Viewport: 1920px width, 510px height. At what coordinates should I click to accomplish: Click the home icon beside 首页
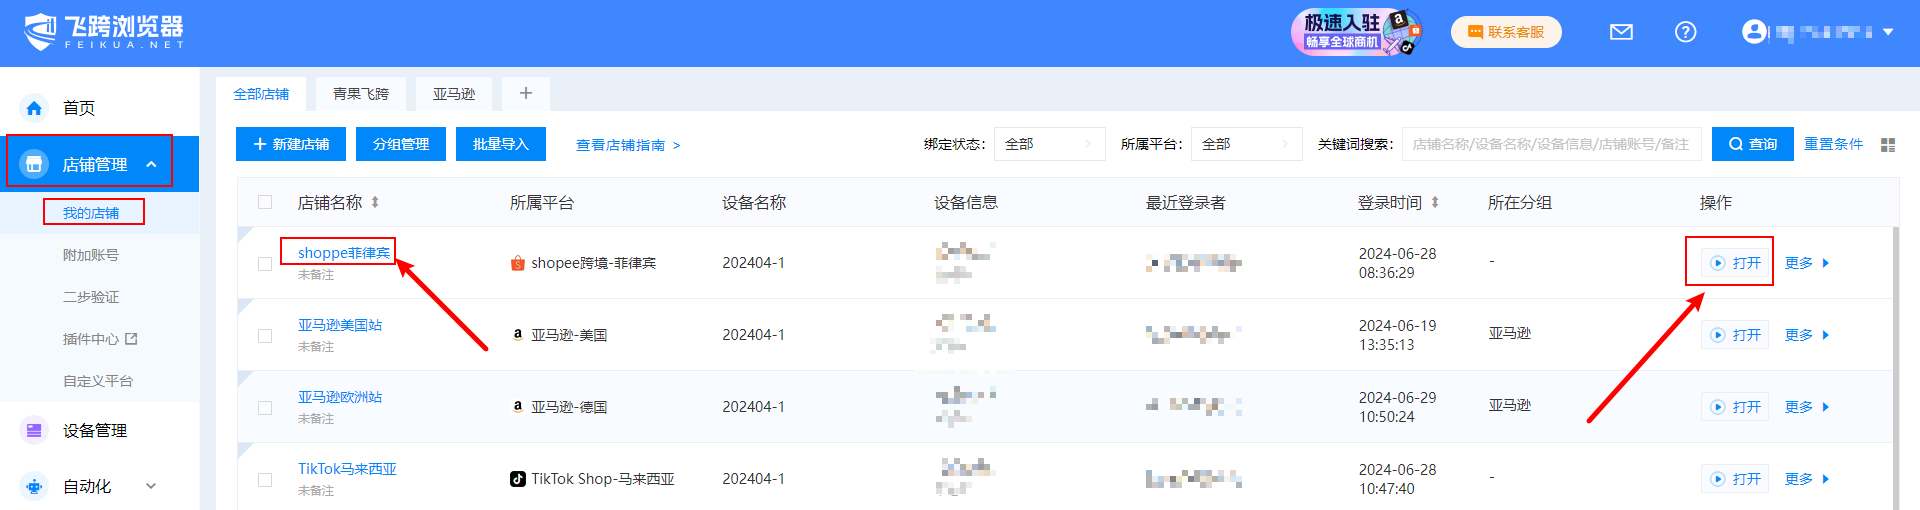tap(35, 108)
